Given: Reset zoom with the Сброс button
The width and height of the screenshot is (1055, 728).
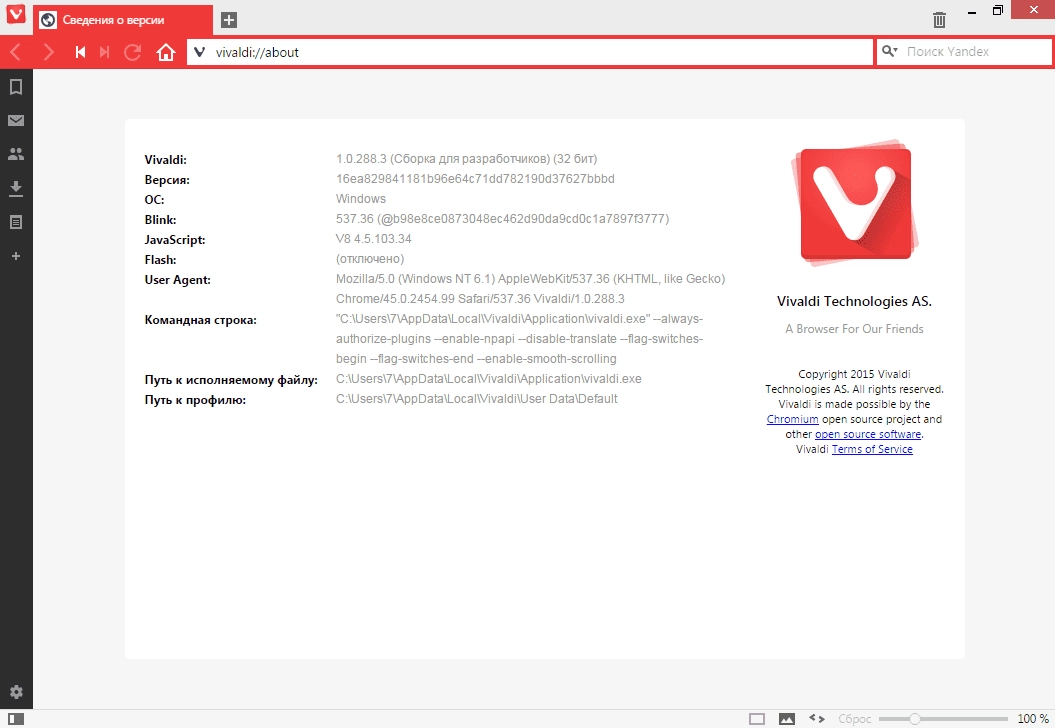Looking at the screenshot, I should (x=854, y=719).
